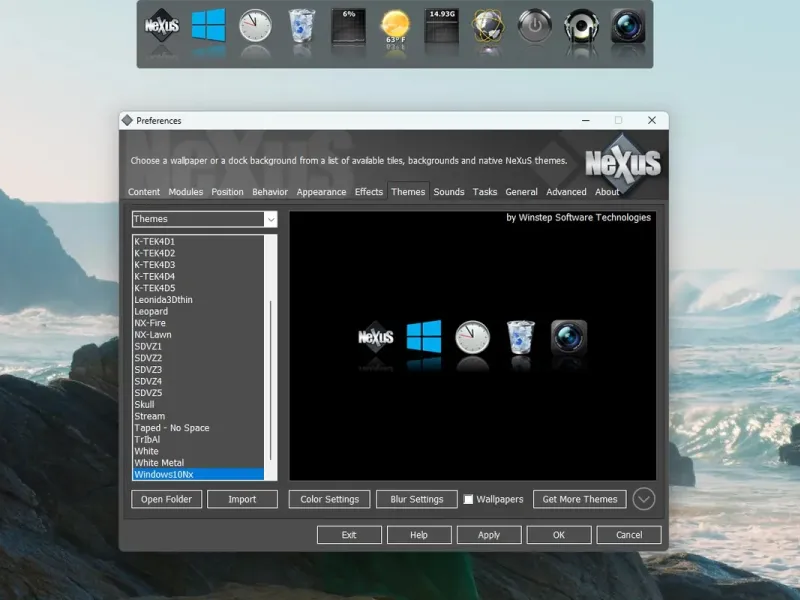Screen dimensions: 800x600
Task: Click the Apply button
Action: [x=489, y=535]
